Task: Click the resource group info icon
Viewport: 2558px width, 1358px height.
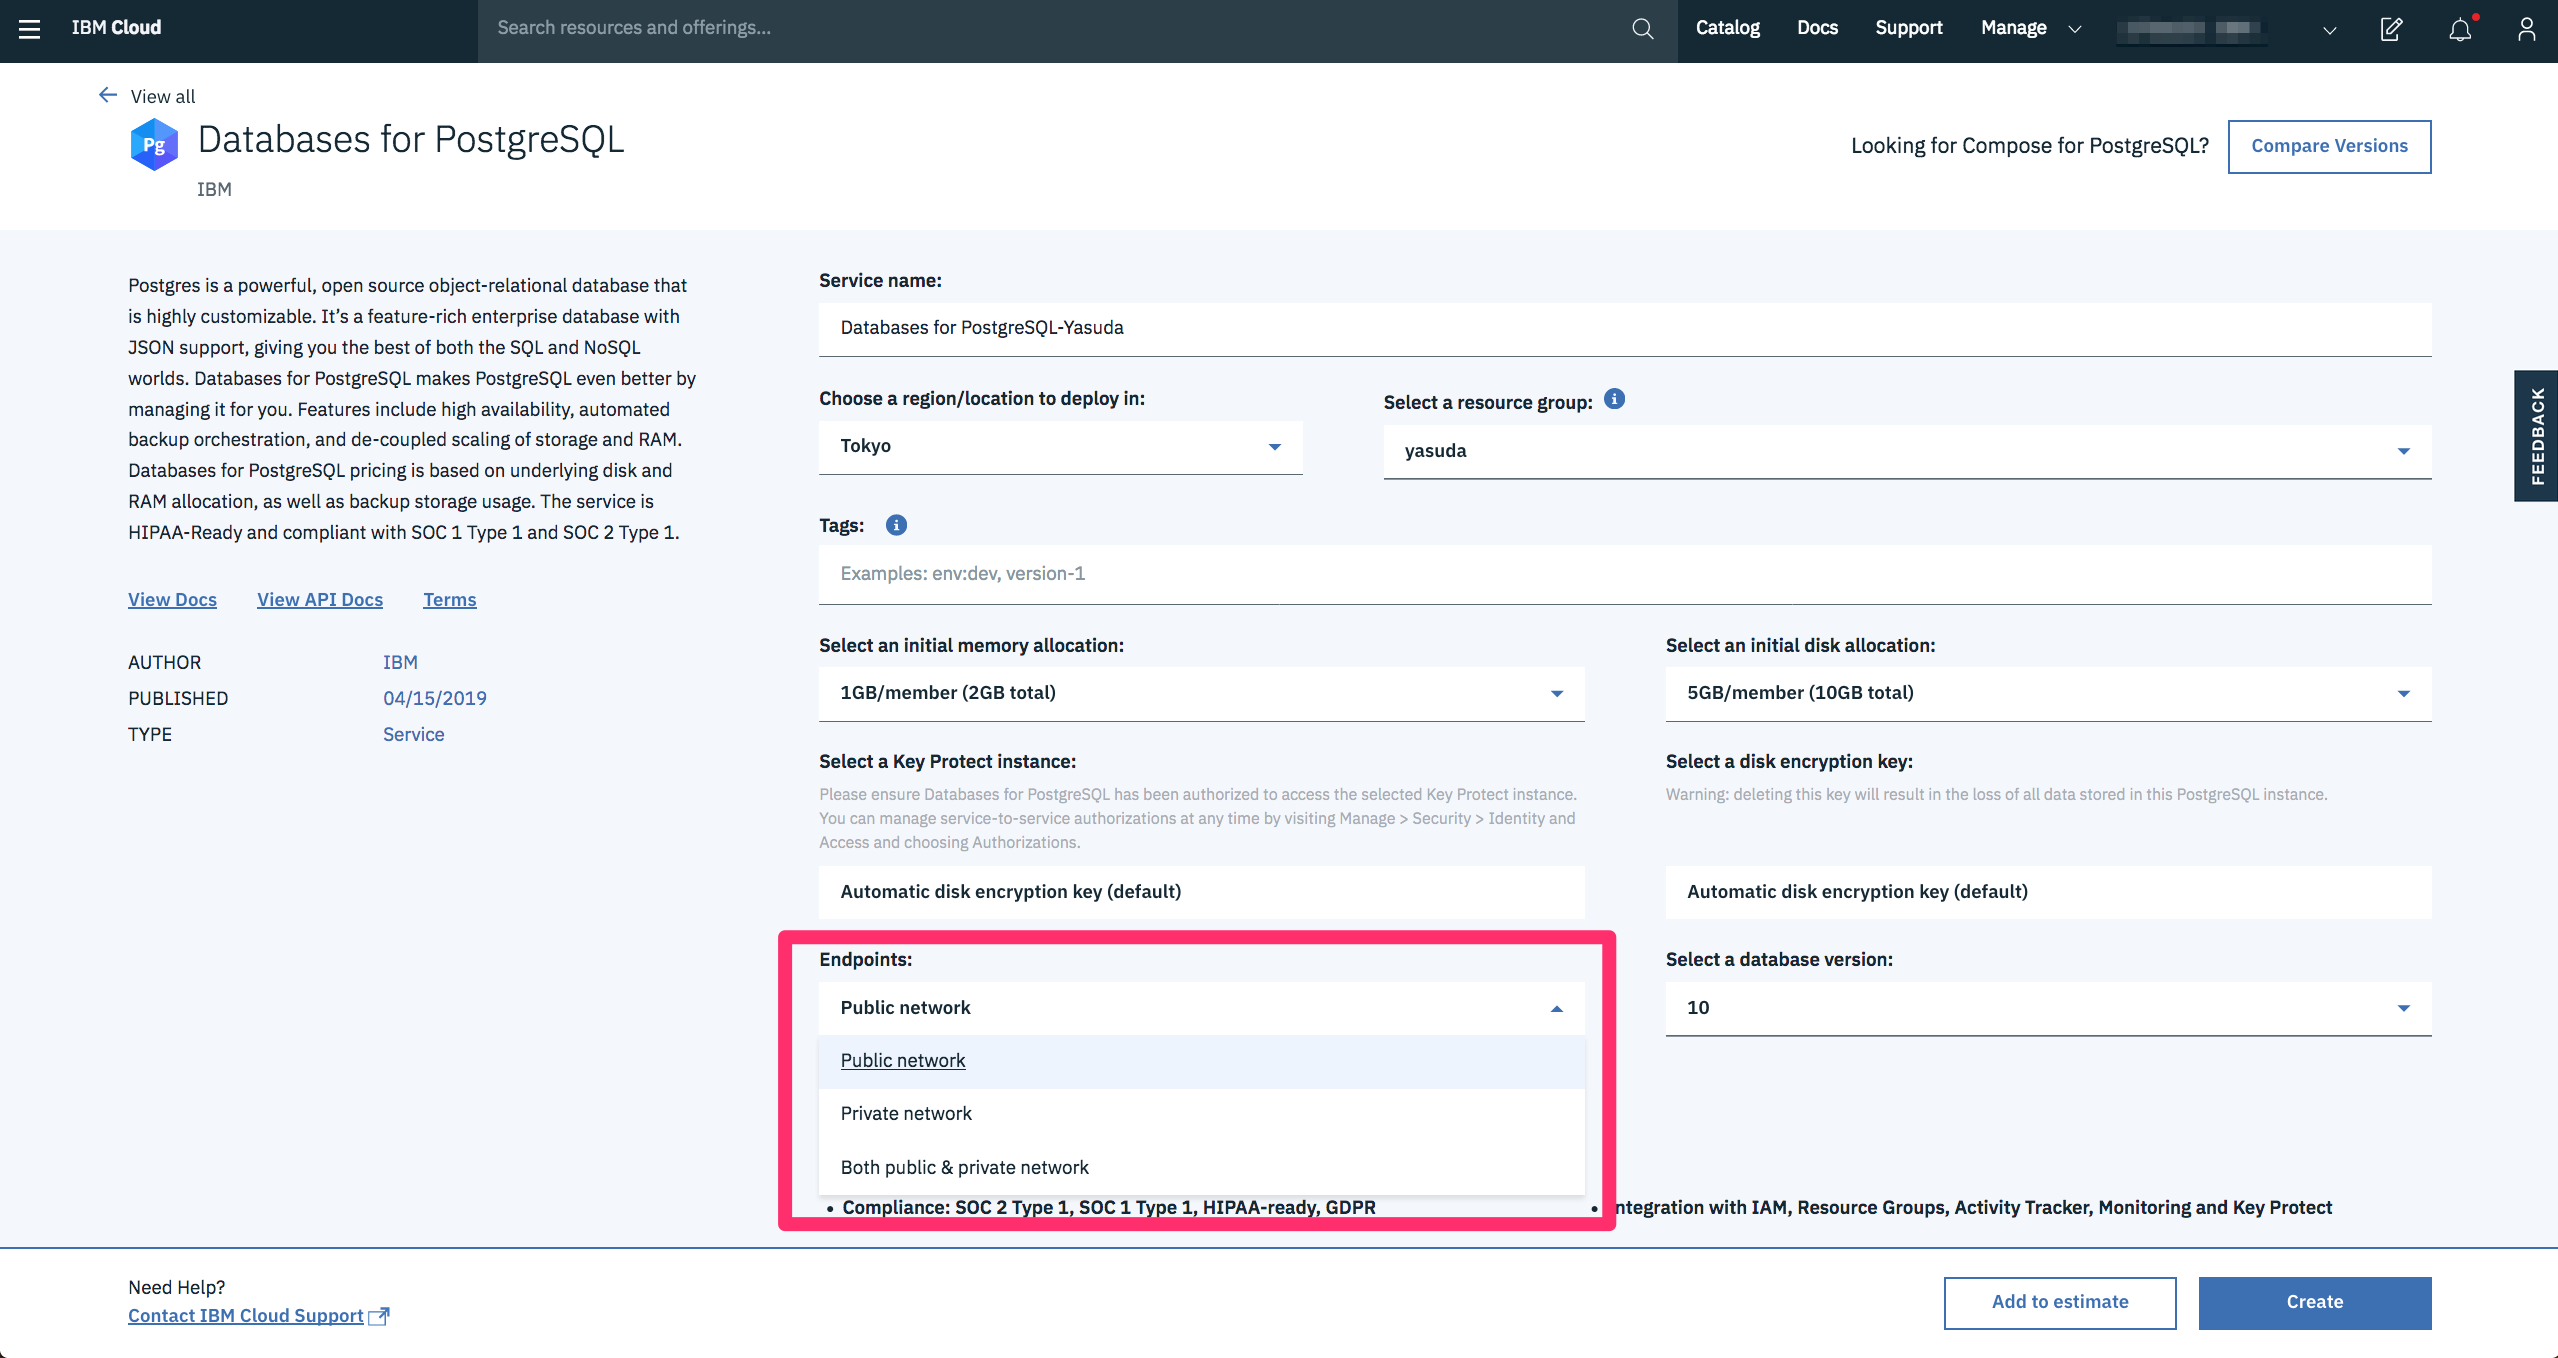Action: click(1614, 399)
